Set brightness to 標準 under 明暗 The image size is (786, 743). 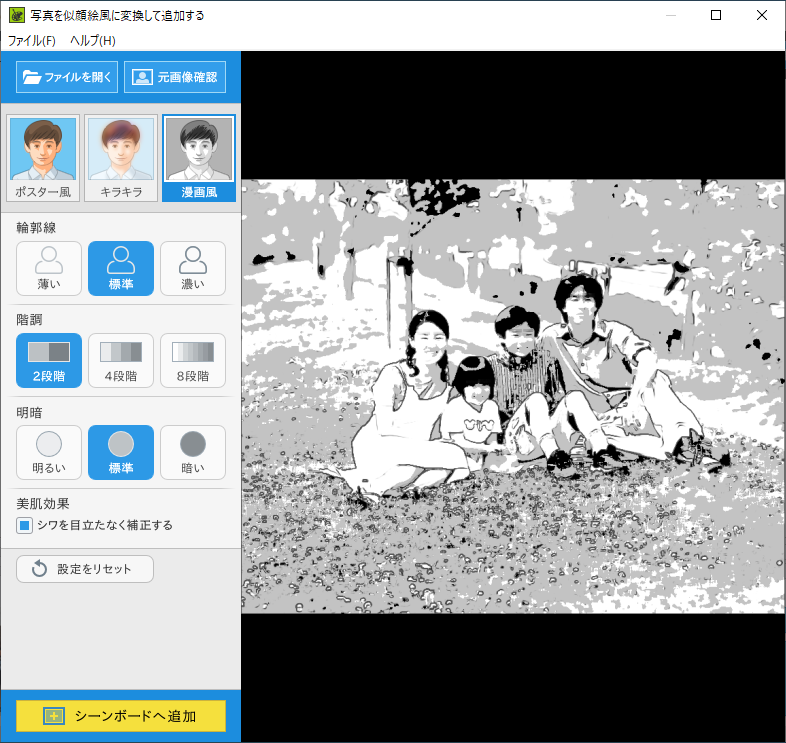tap(121, 452)
